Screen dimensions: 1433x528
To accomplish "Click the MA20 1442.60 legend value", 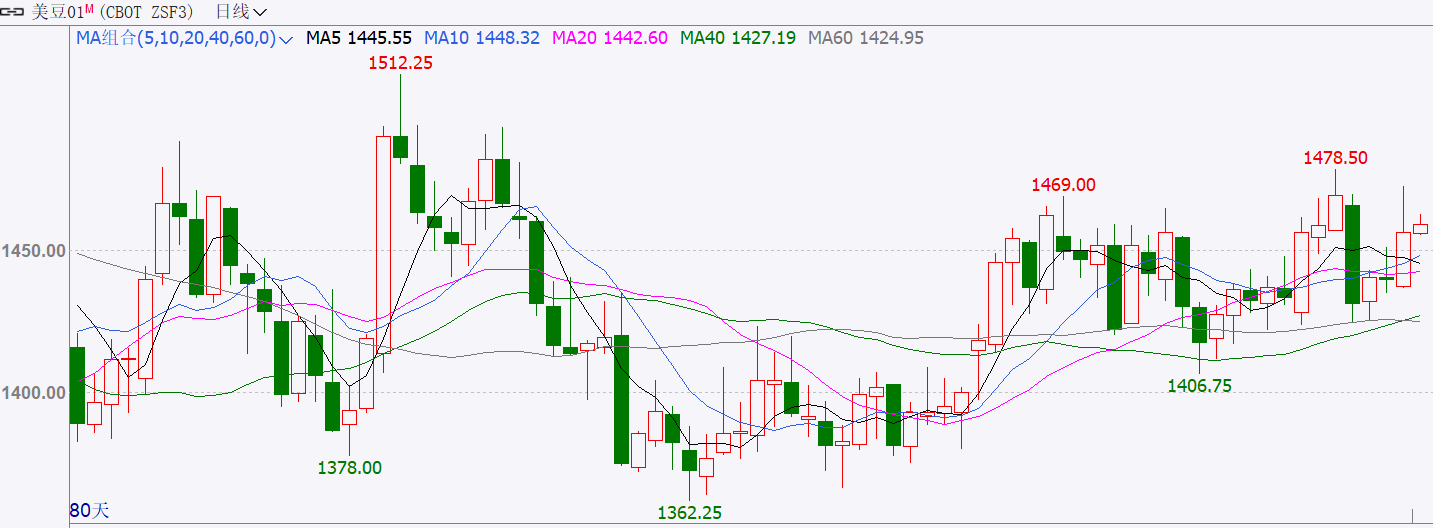I will pyautogui.click(x=609, y=38).
